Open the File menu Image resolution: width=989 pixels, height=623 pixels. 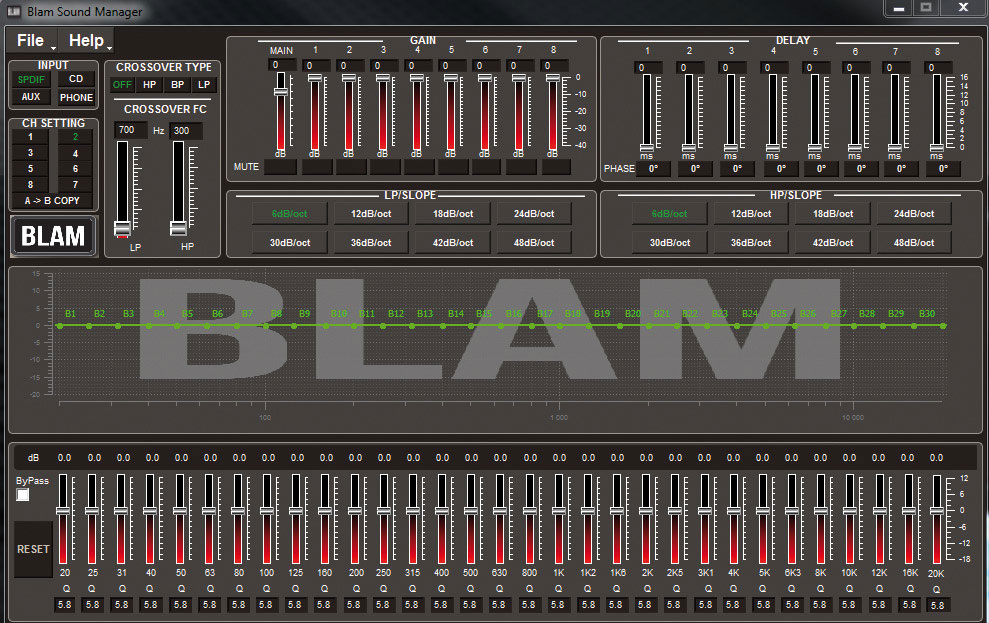coord(33,41)
